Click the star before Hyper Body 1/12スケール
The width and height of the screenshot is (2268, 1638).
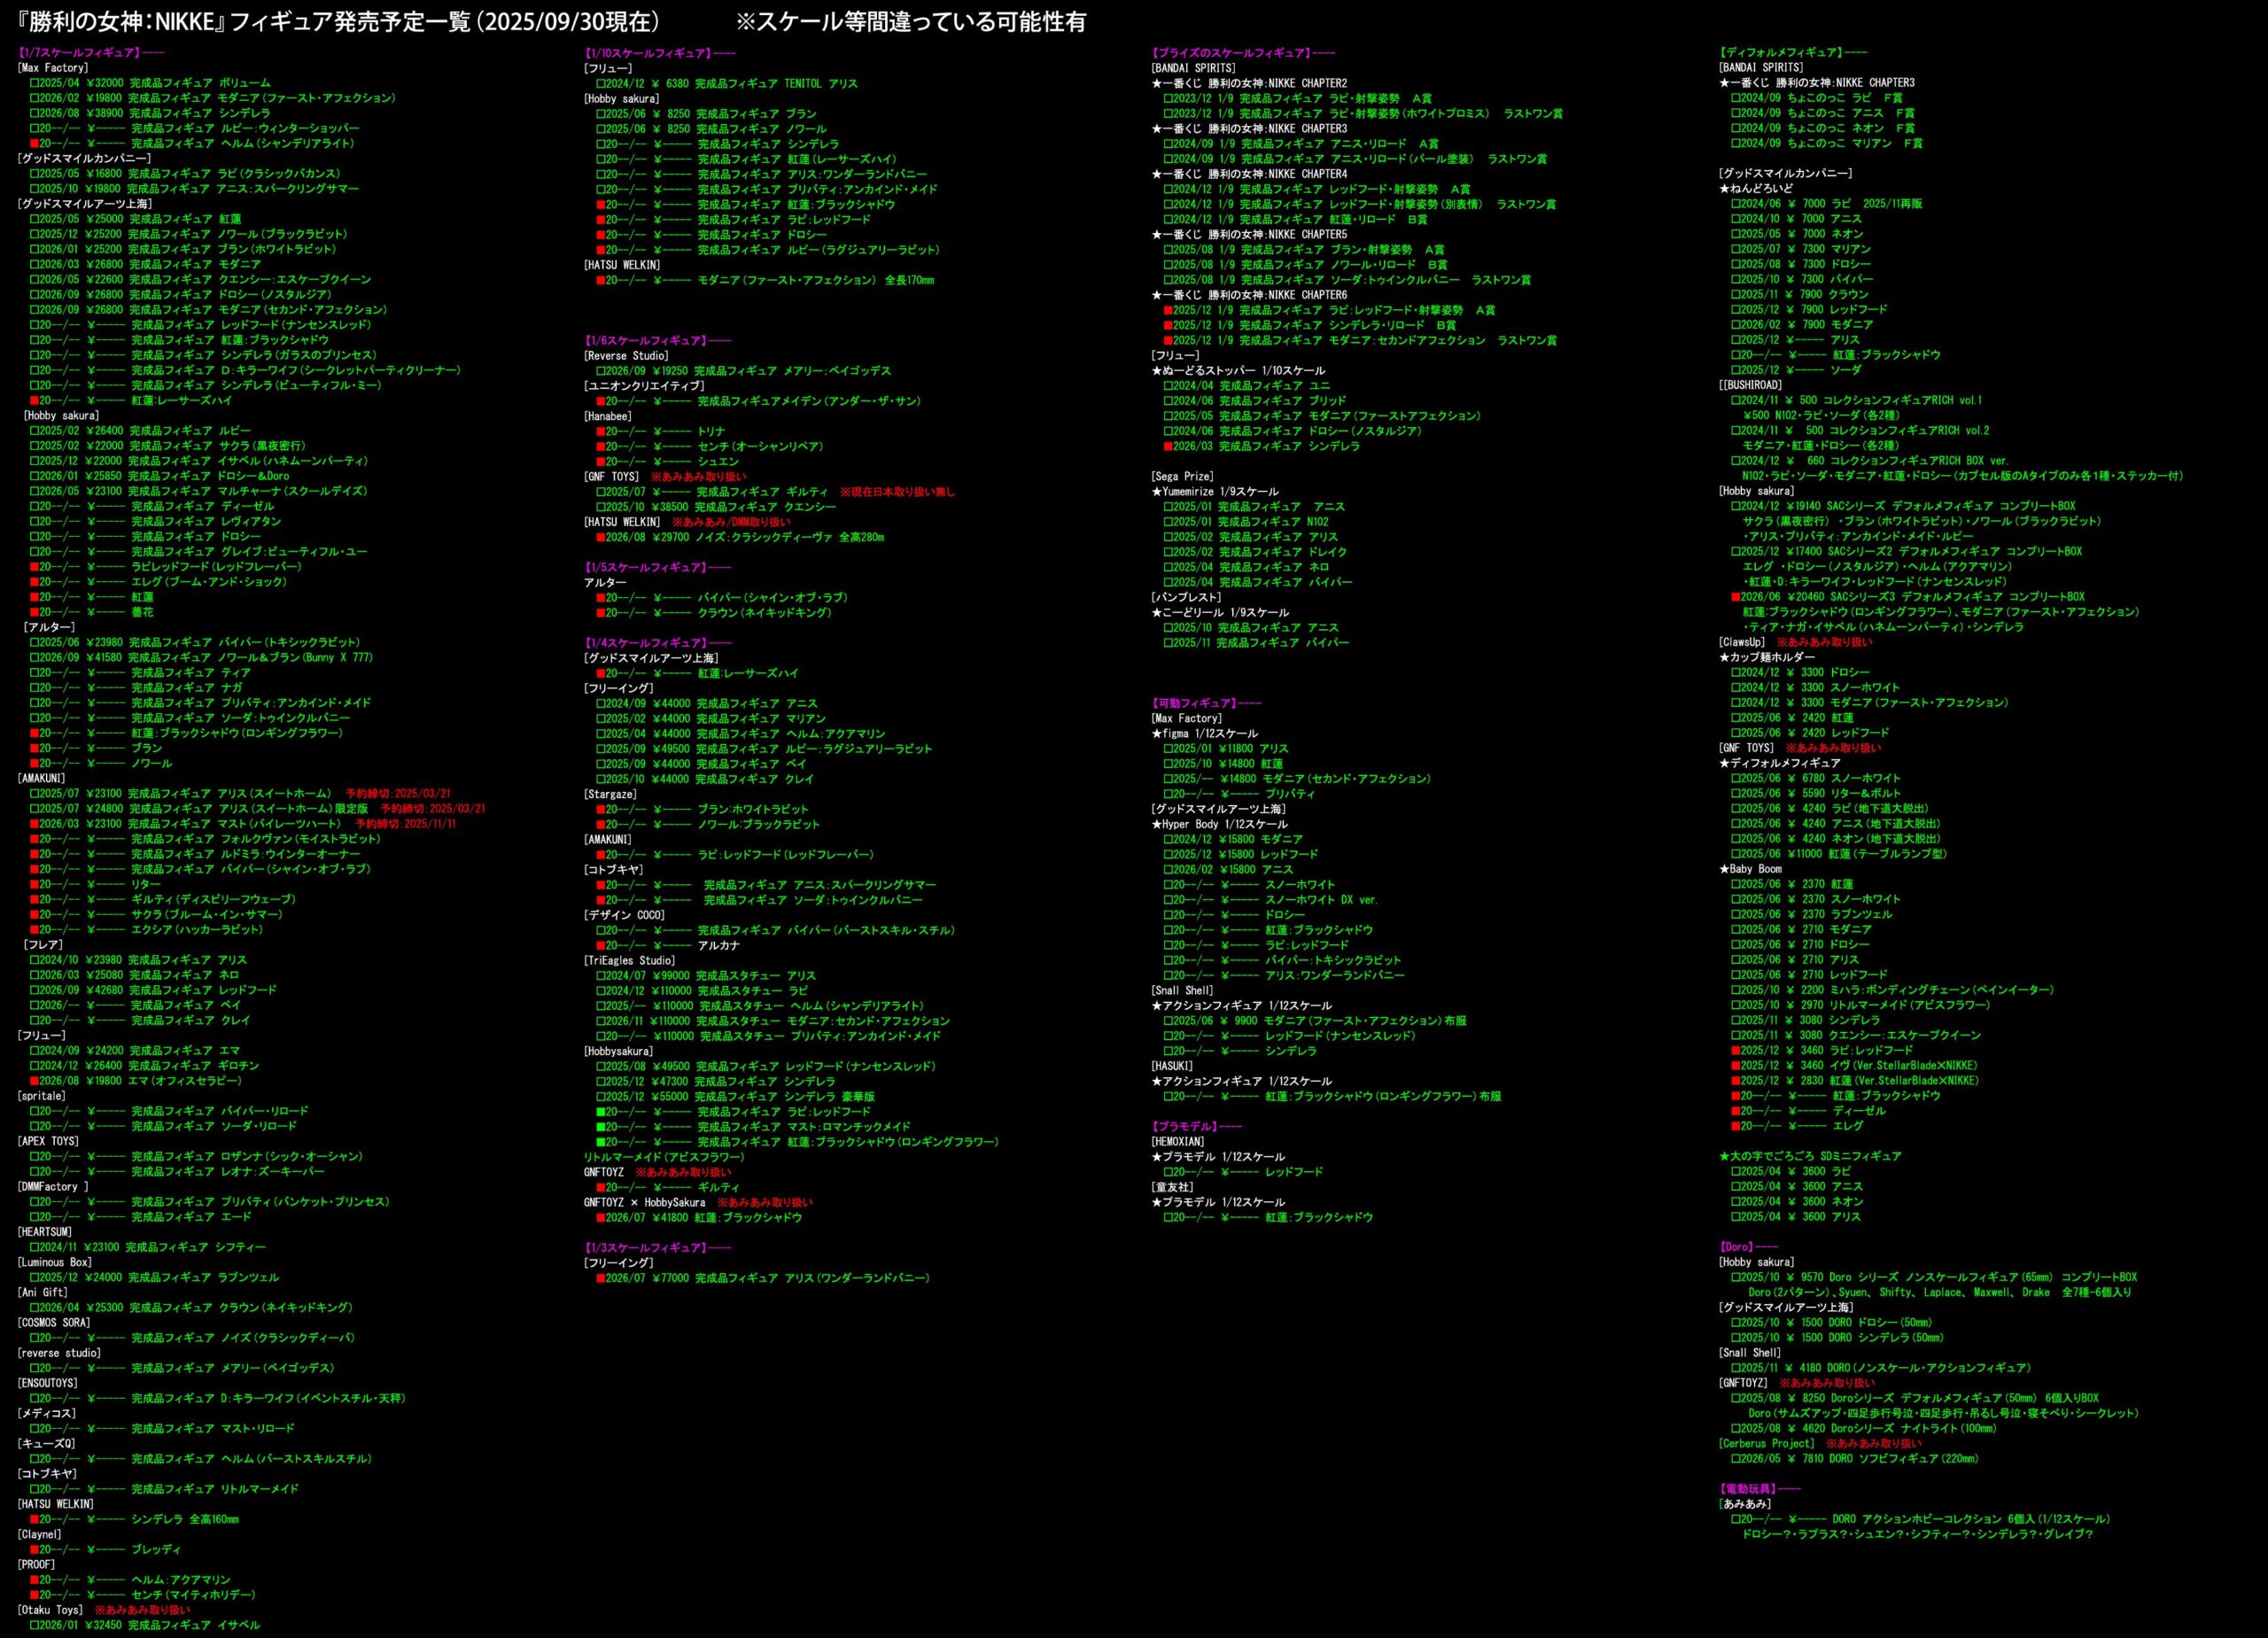1157,824
